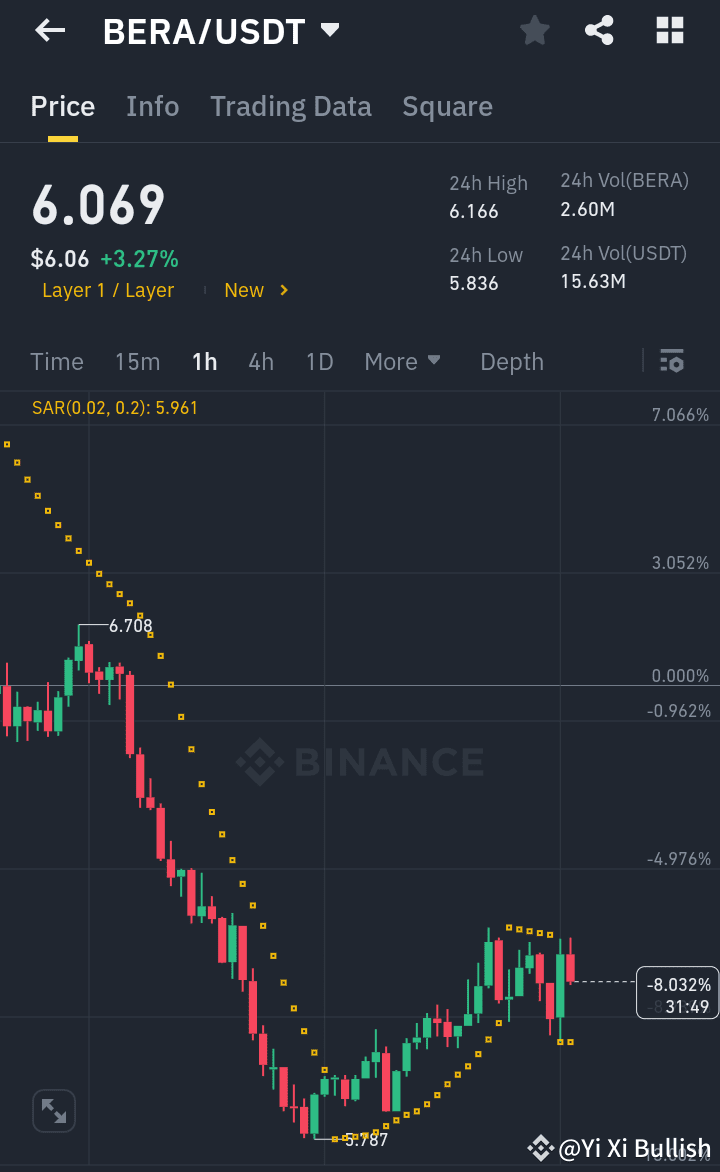This screenshot has width=720, height=1172.
Task: Open the New listing chevron link
Action: point(256,290)
